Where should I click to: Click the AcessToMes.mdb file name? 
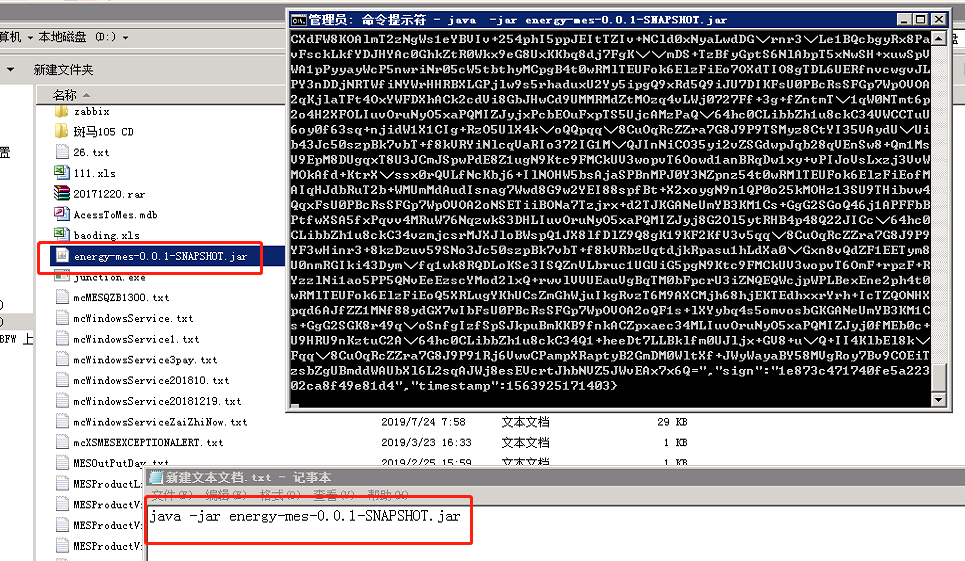(116, 215)
